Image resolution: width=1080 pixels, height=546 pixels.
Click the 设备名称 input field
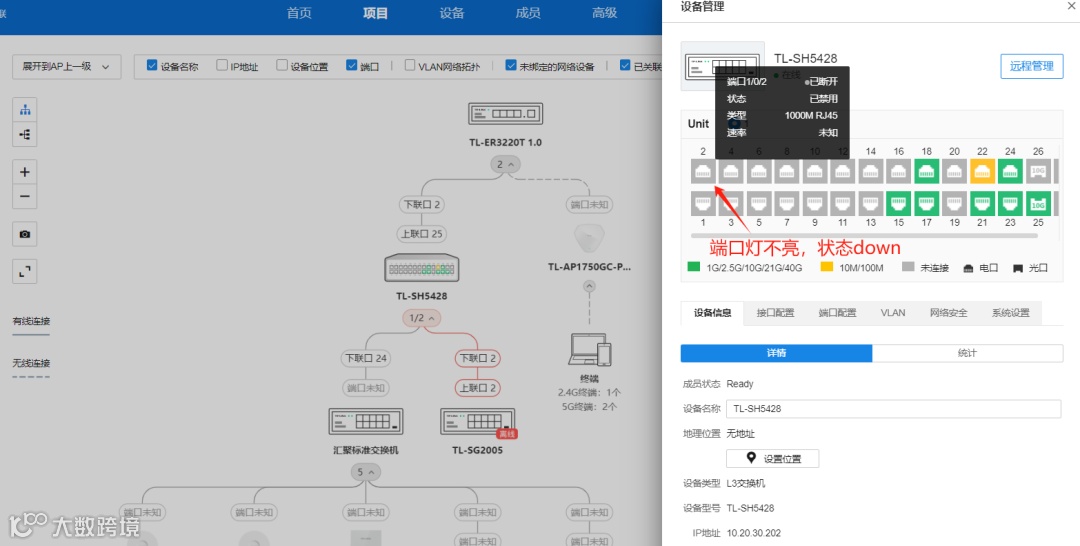point(893,408)
